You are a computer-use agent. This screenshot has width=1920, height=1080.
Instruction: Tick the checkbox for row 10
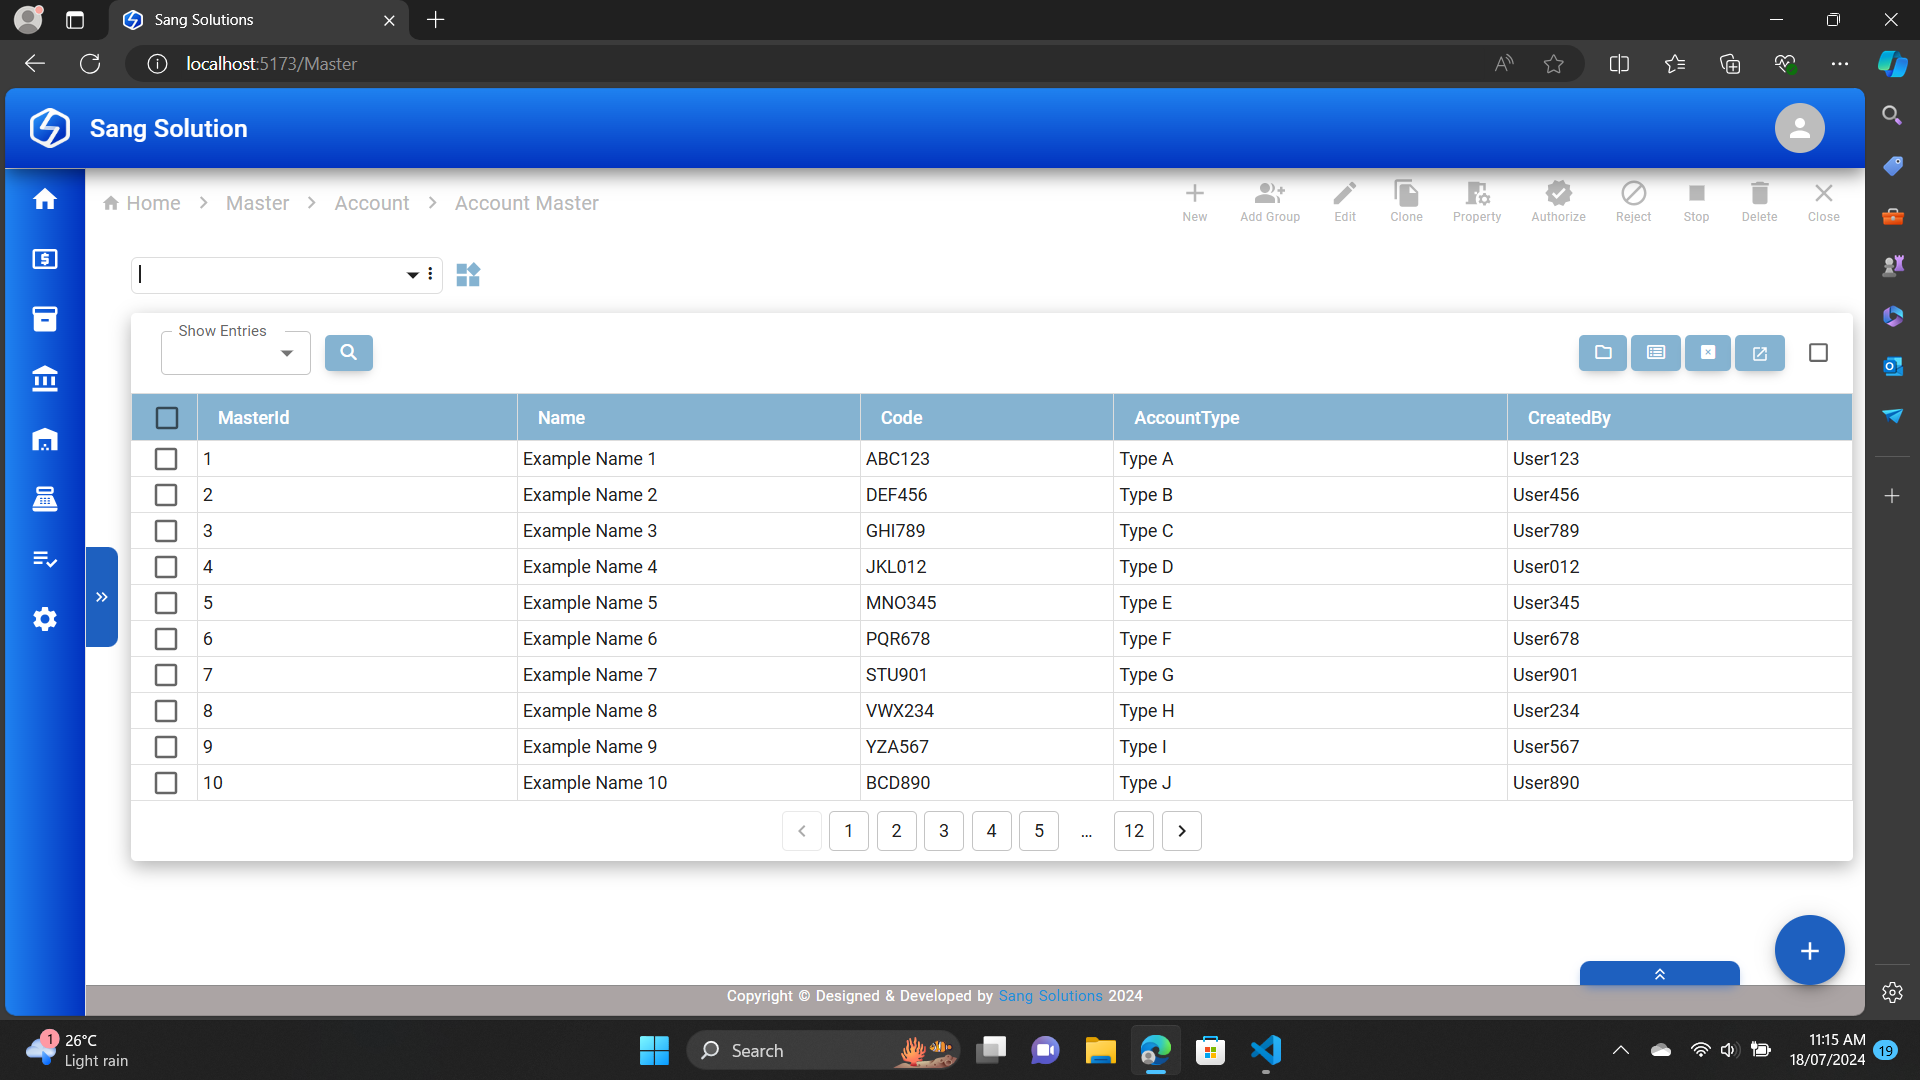coord(166,783)
